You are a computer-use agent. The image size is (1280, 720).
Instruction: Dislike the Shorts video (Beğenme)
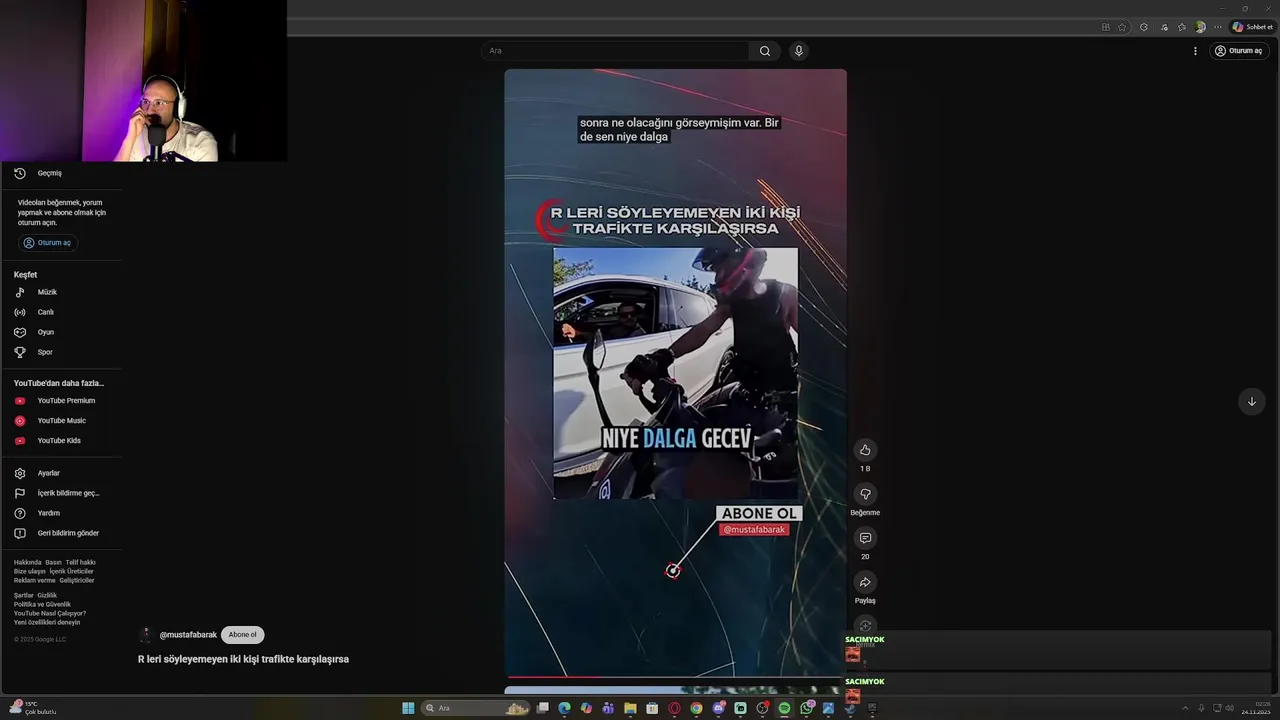click(x=865, y=494)
